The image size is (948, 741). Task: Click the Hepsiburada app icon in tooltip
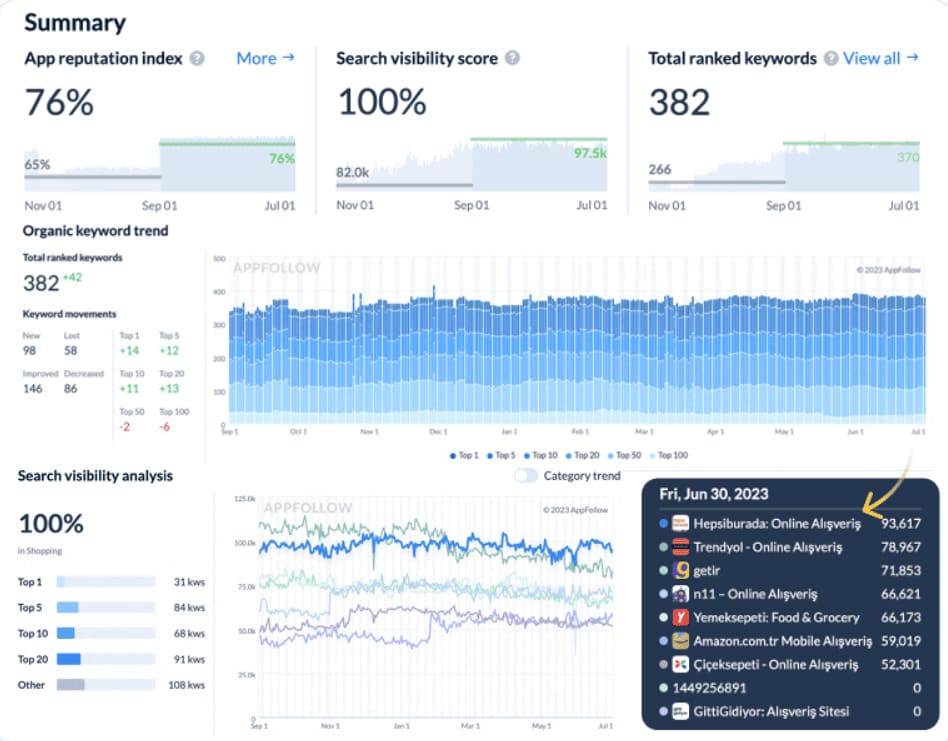(x=681, y=523)
